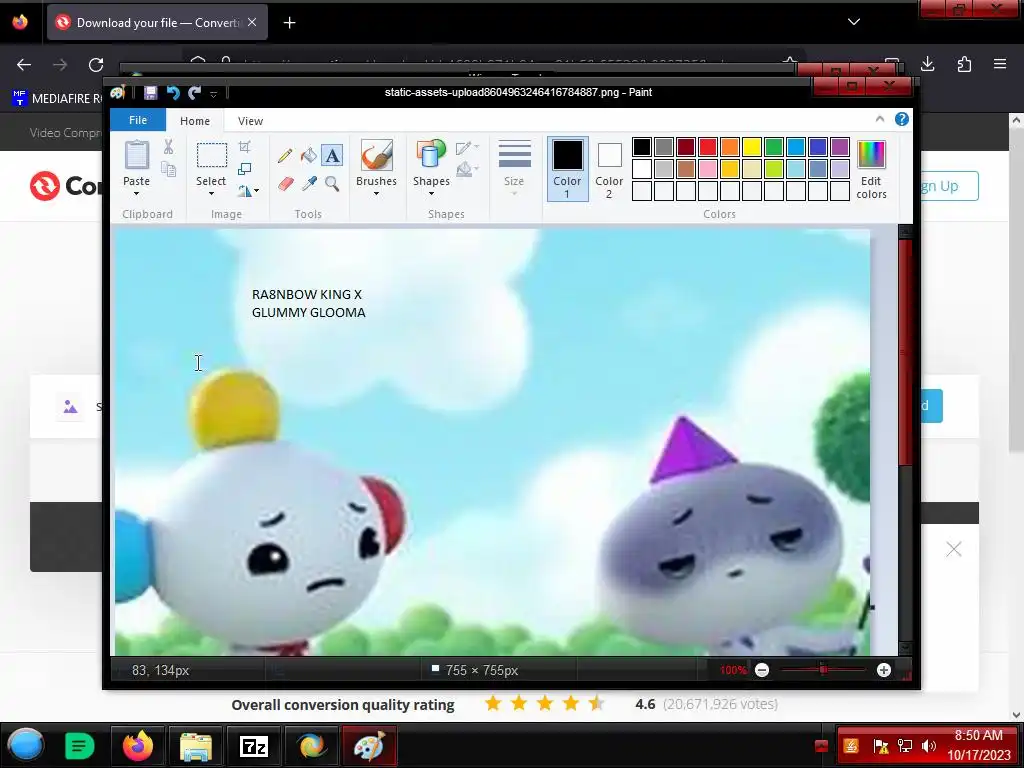Click zoom out minus button

coord(761,670)
